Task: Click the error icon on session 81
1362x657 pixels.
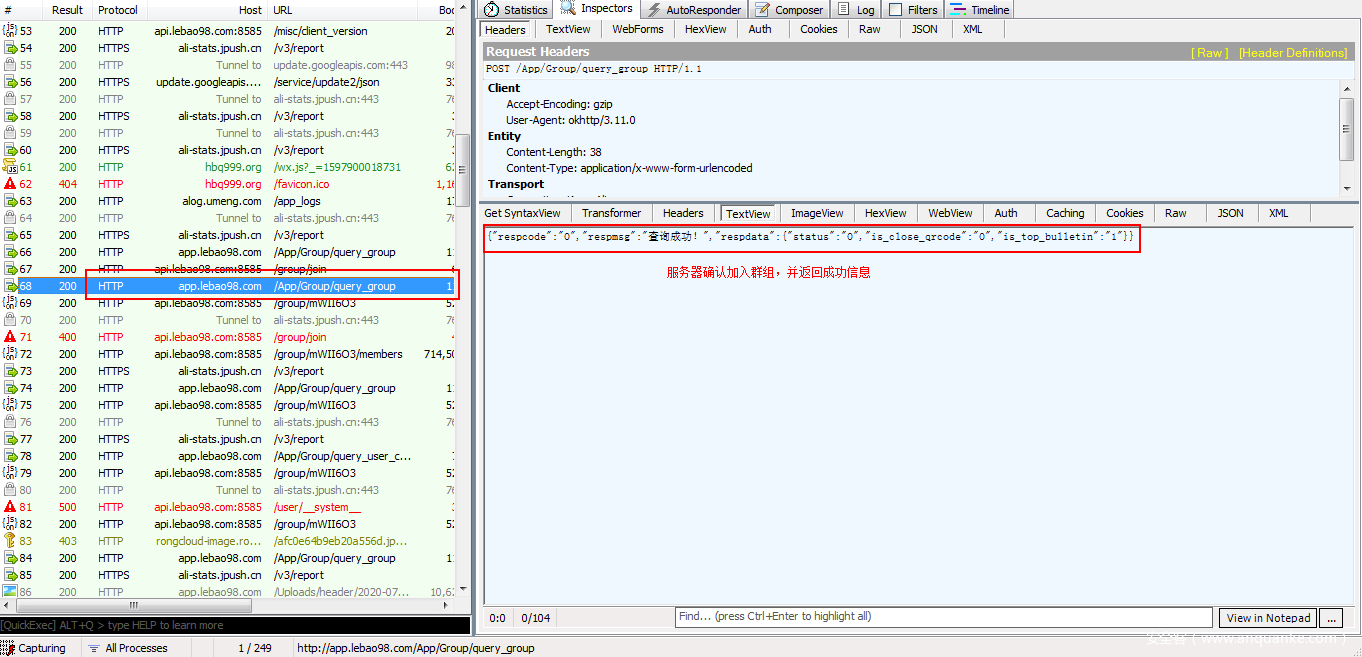Action: coord(10,507)
